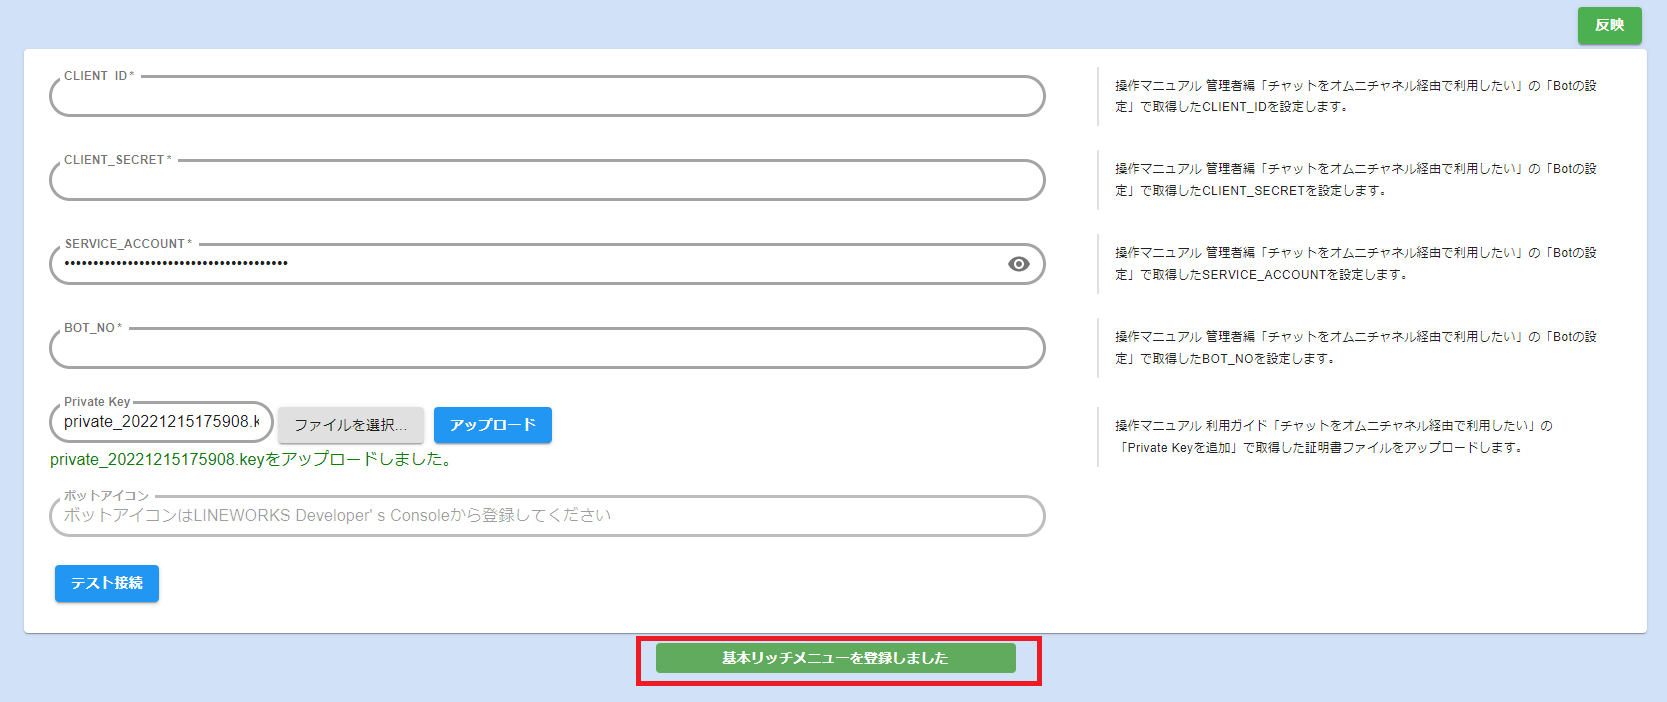Click the Private Key filename field
The height and width of the screenshot is (702, 1667).
pyautogui.click(x=161, y=422)
